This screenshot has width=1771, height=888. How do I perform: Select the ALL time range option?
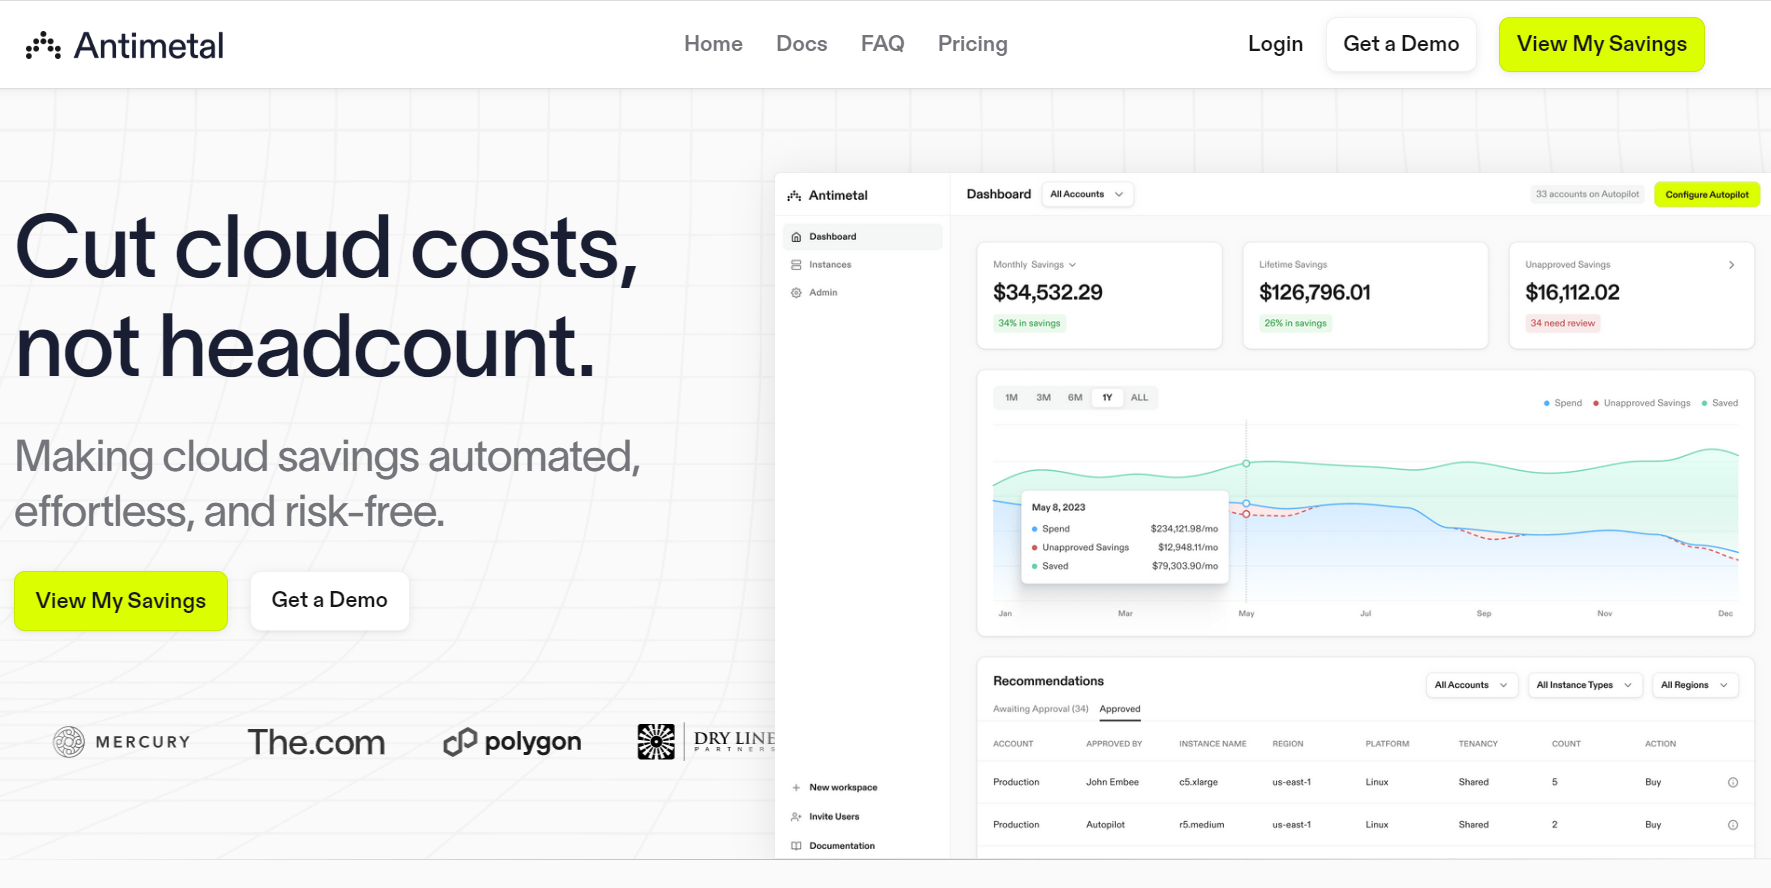click(x=1139, y=398)
